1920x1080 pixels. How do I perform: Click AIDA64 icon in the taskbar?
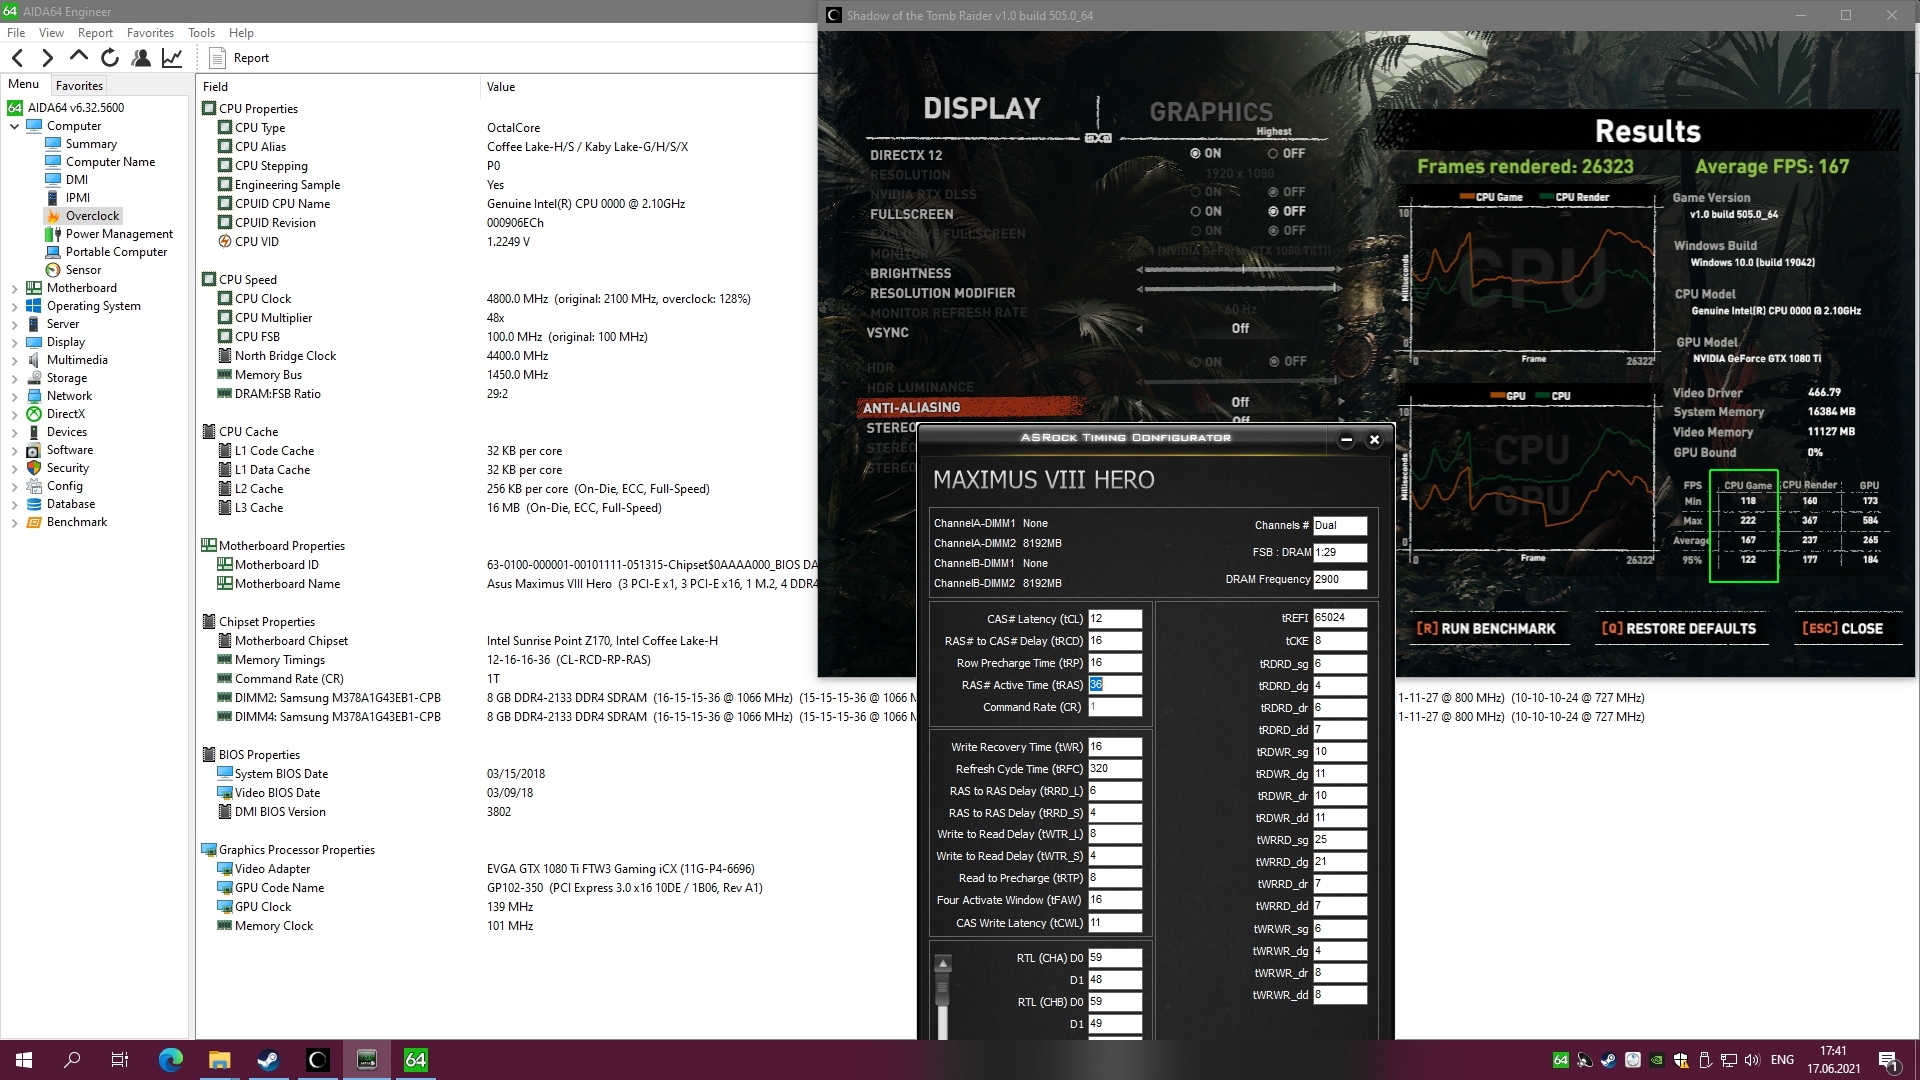416,1060
